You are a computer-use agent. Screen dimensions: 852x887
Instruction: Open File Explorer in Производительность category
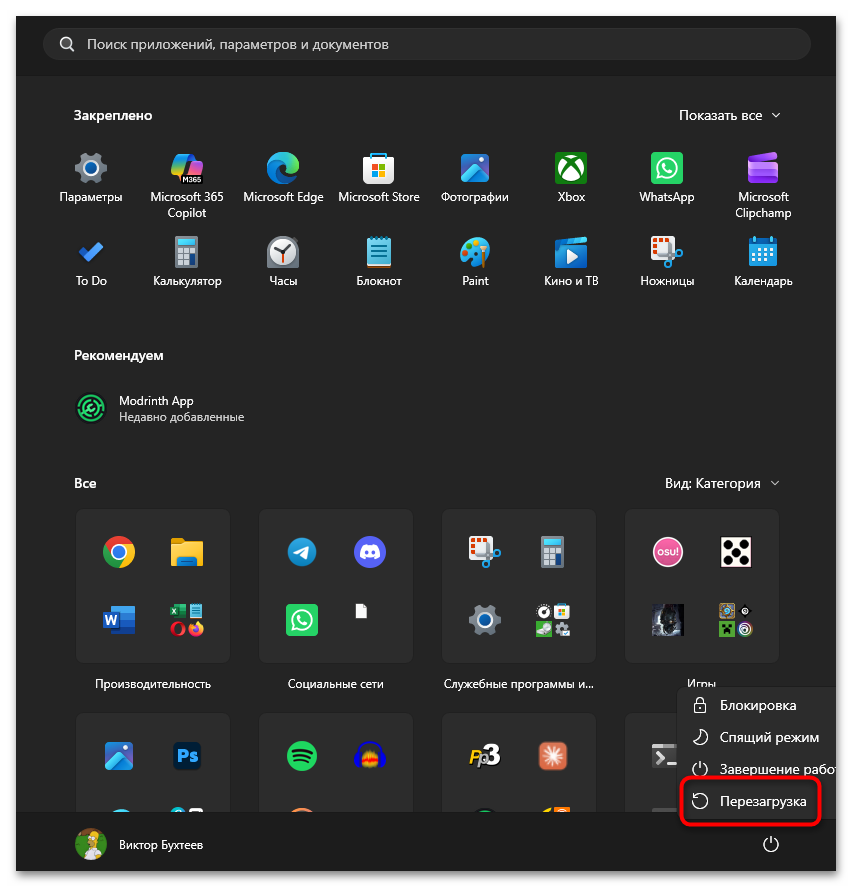click(x=187, y=552)
